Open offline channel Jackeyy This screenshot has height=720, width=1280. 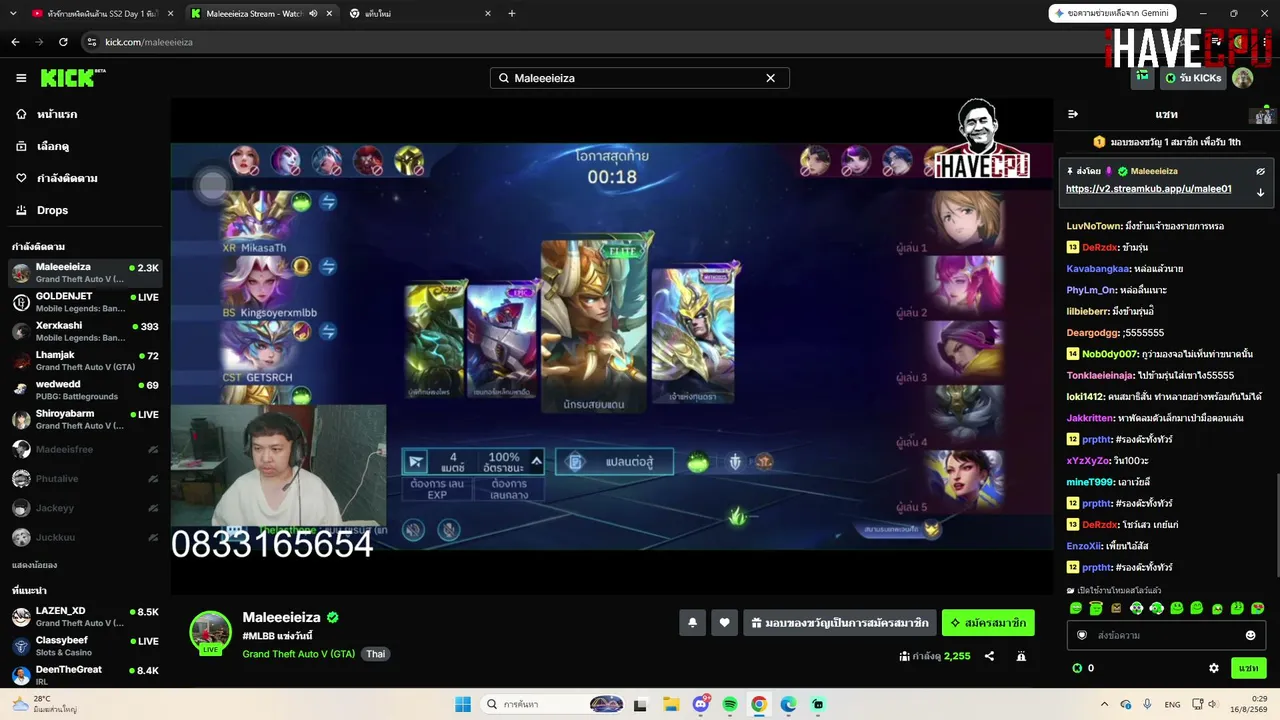pos(84,508)
